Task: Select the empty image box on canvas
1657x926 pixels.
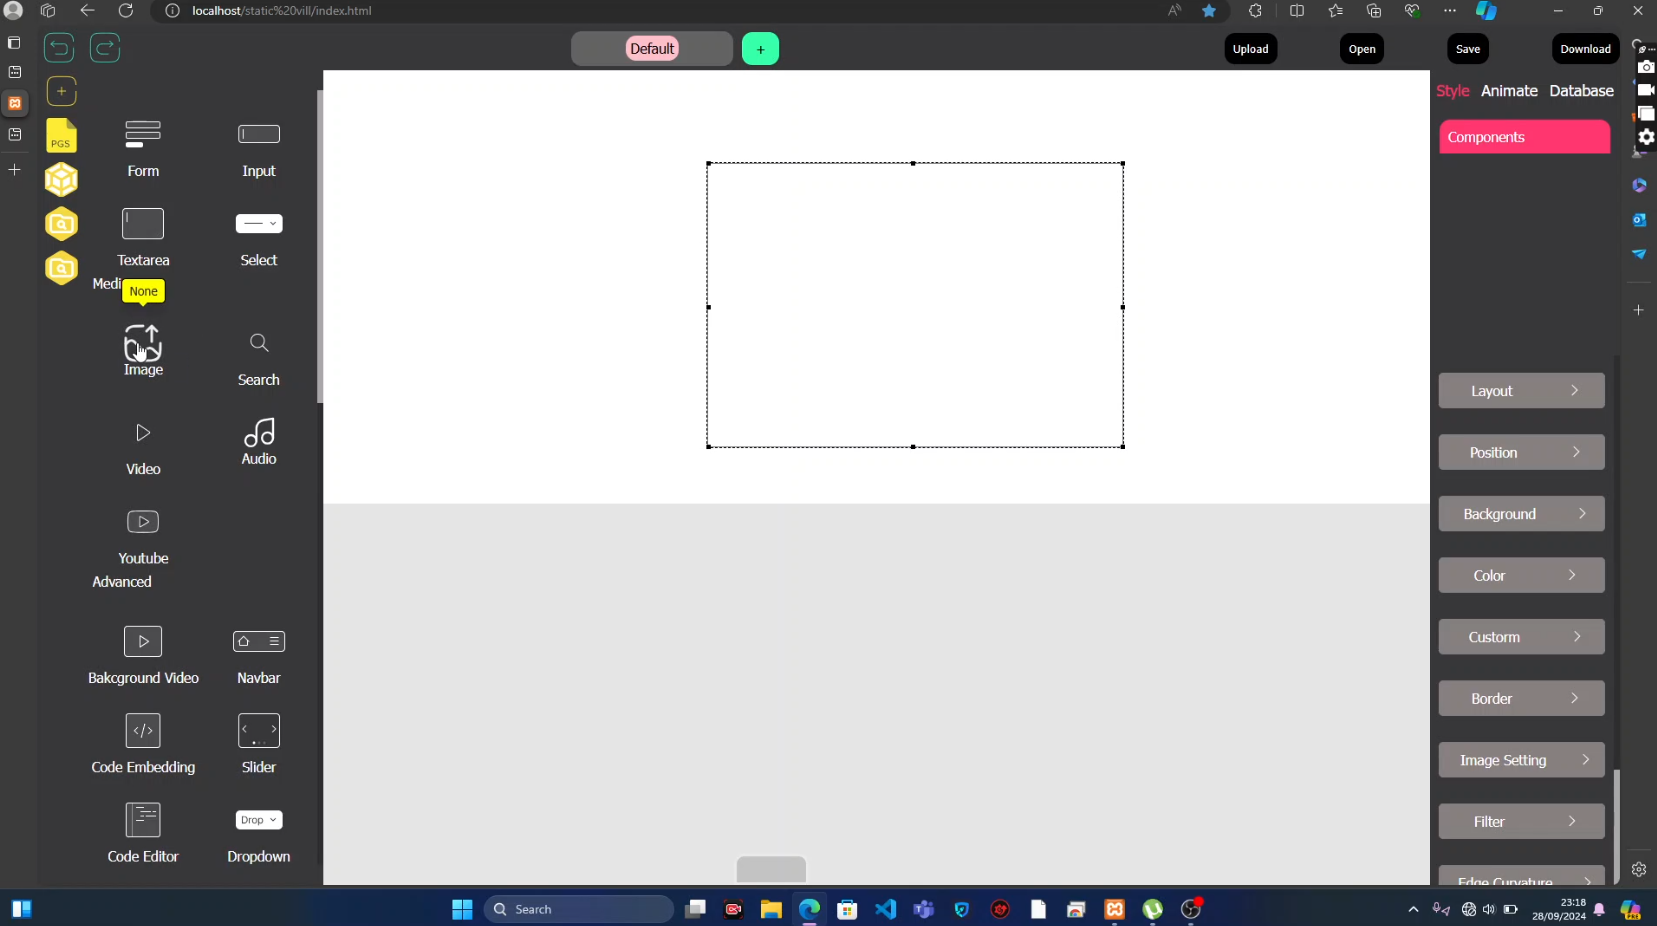Action: [915, 305]
